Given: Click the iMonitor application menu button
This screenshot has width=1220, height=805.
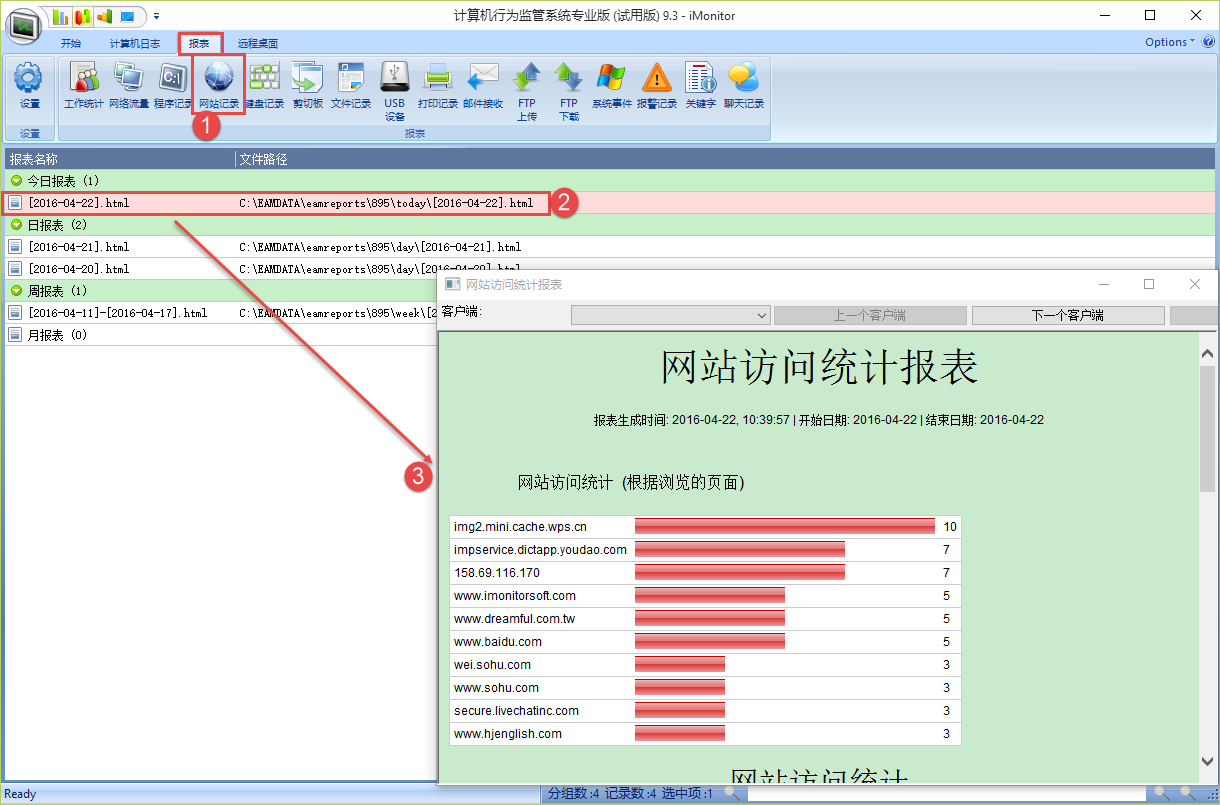Looking at the screenshot, I should coord(23,24).
